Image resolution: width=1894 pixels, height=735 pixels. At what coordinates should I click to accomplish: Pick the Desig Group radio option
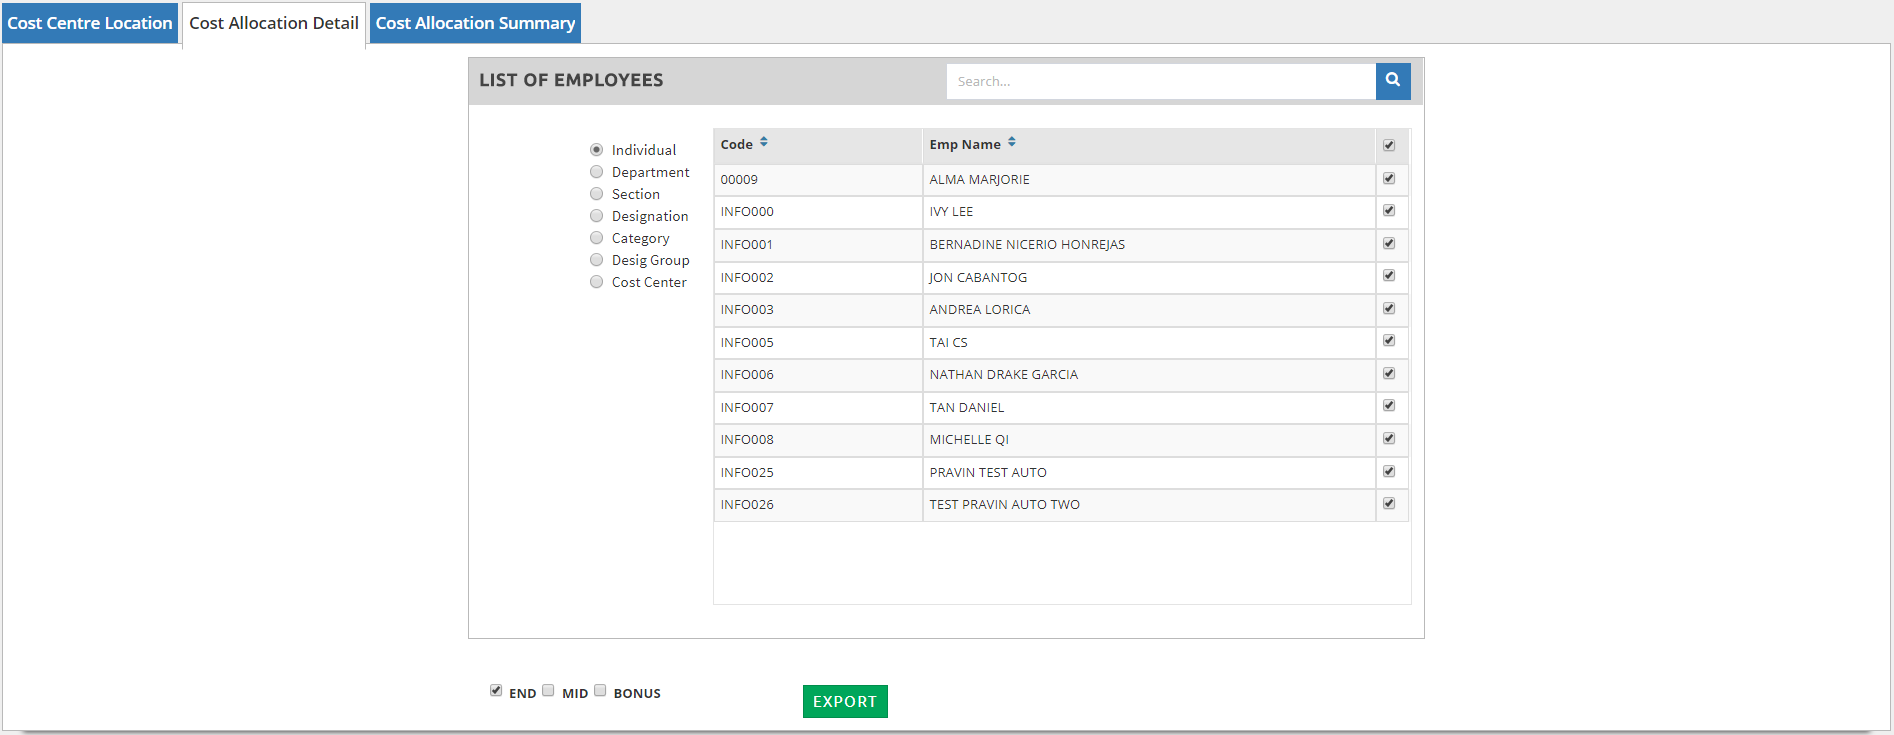tap(597, 260)
